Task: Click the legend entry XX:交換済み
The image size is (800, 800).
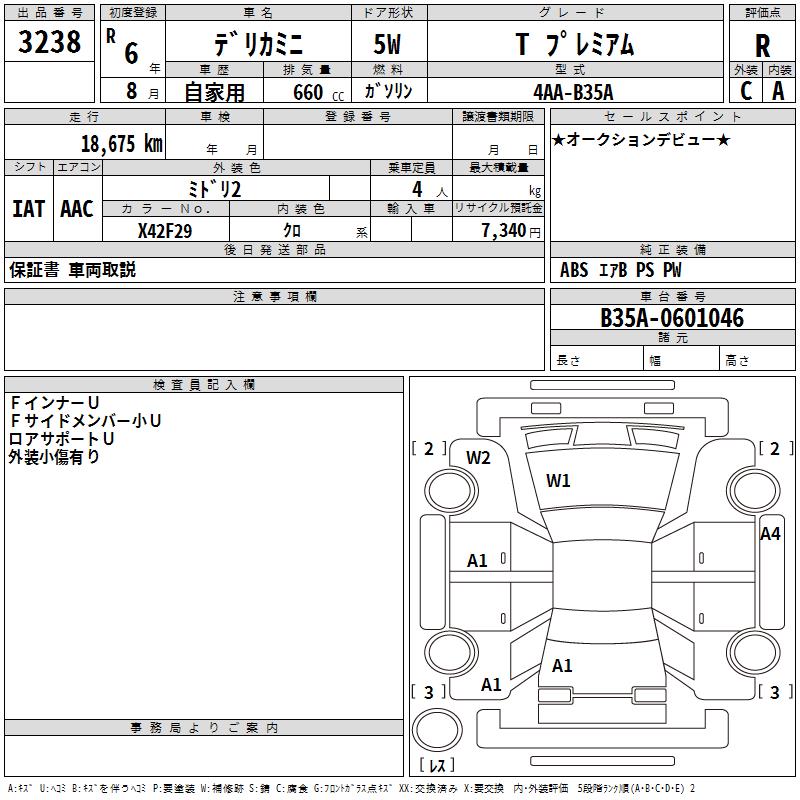Action: [429, 788]
